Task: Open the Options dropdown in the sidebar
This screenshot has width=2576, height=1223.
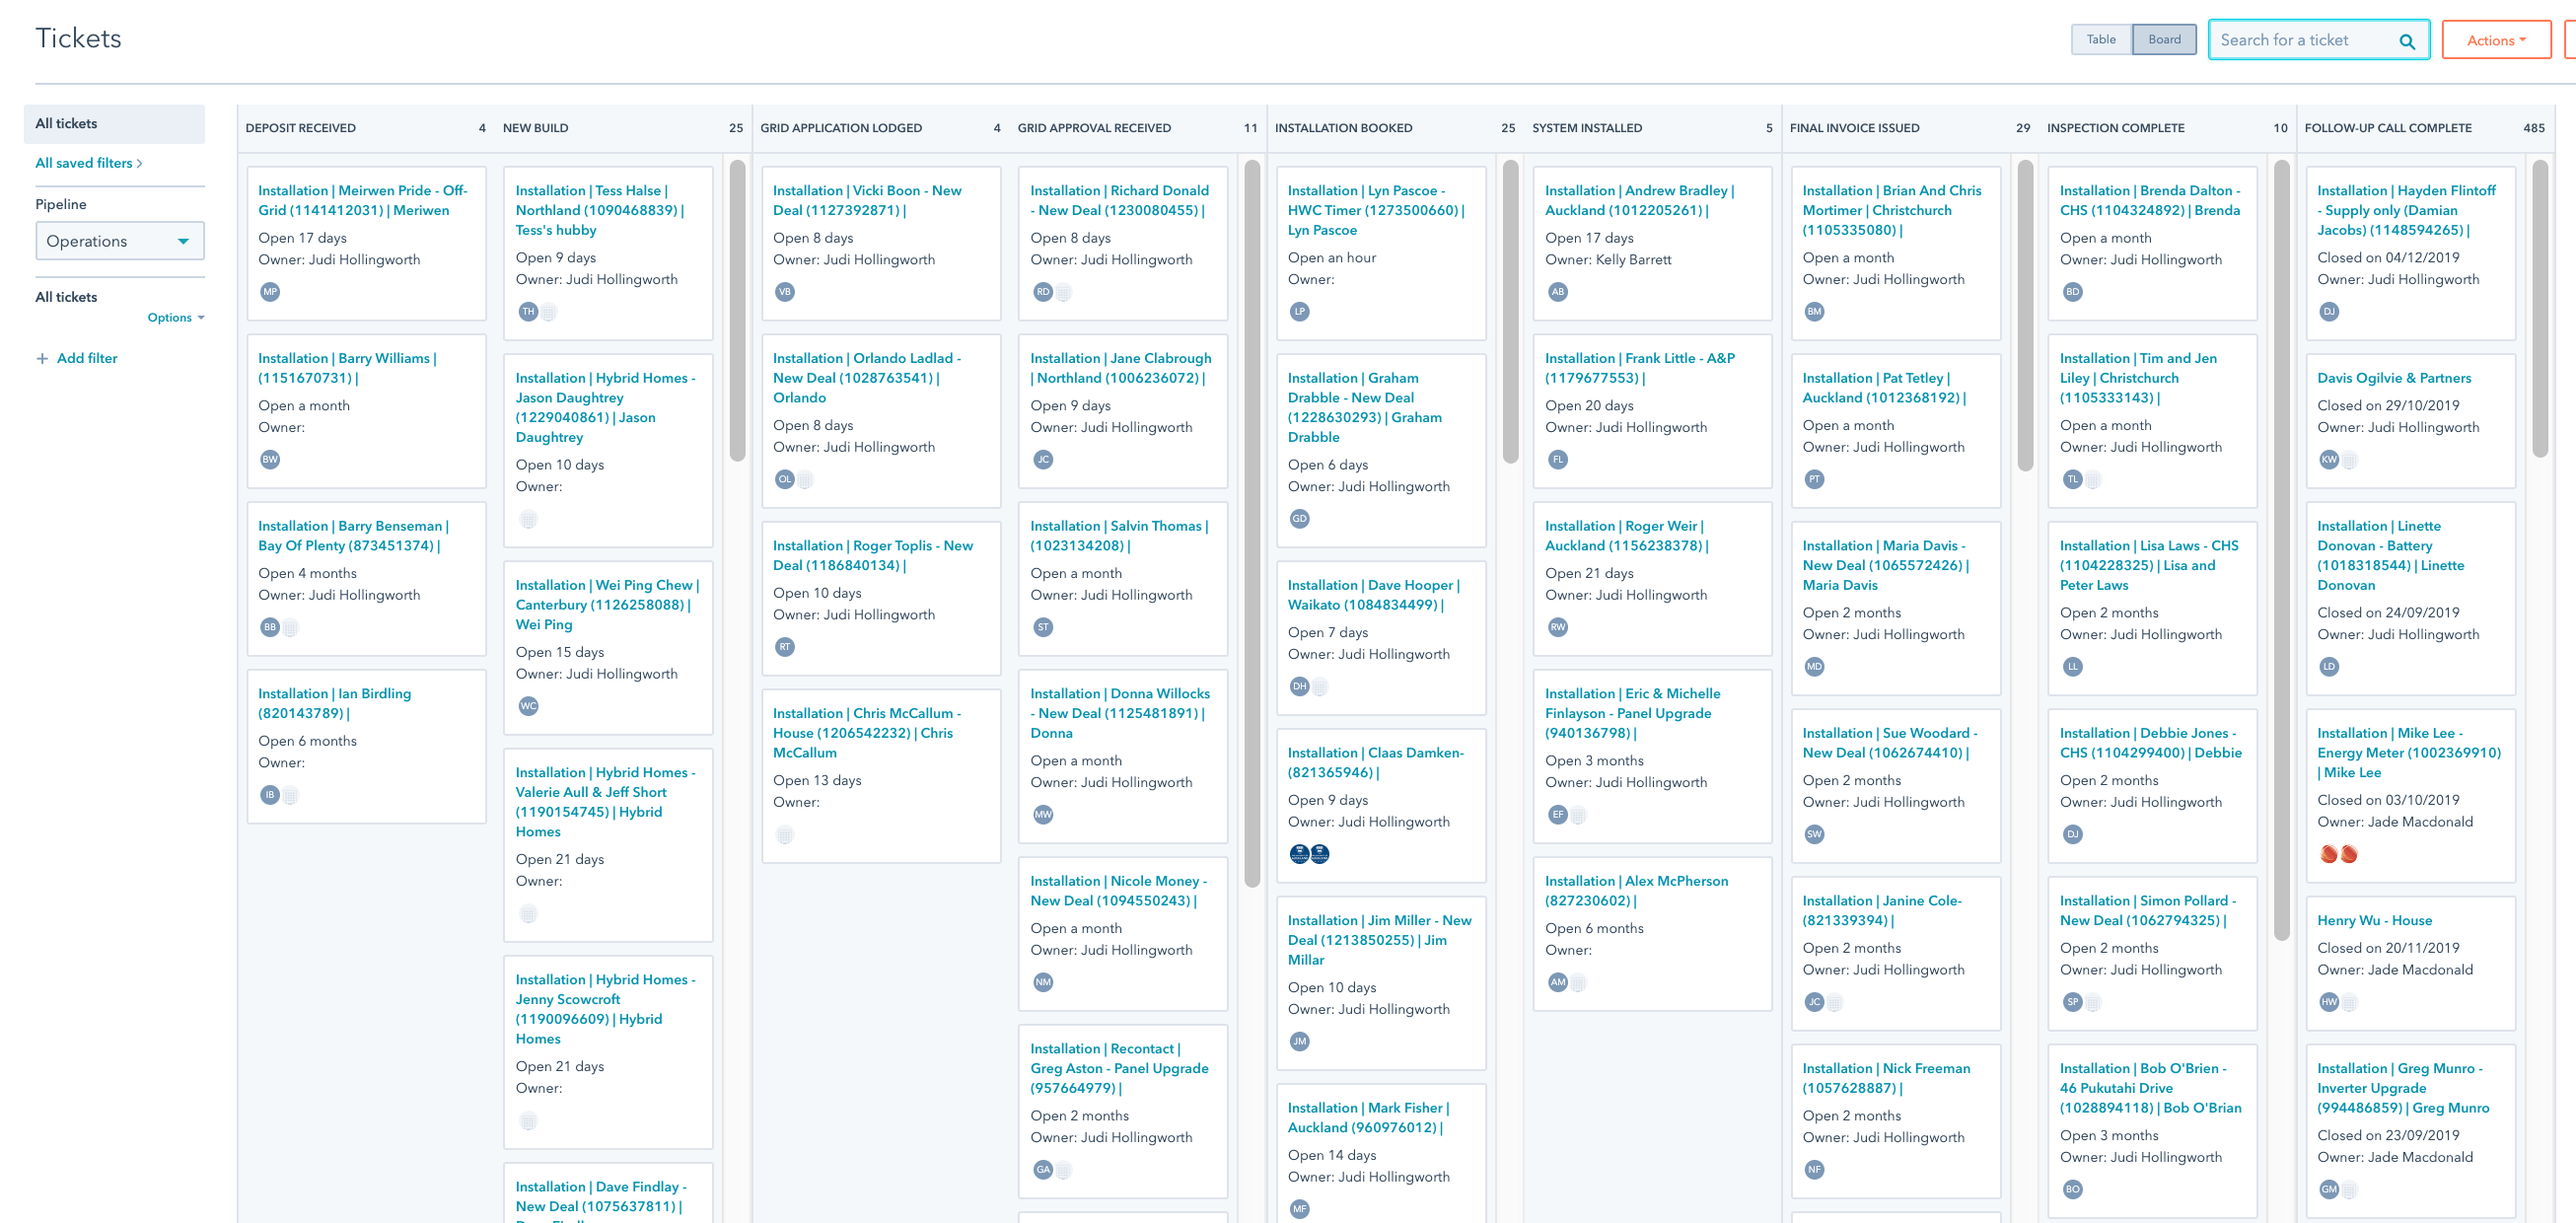Action: pos(175,317)
